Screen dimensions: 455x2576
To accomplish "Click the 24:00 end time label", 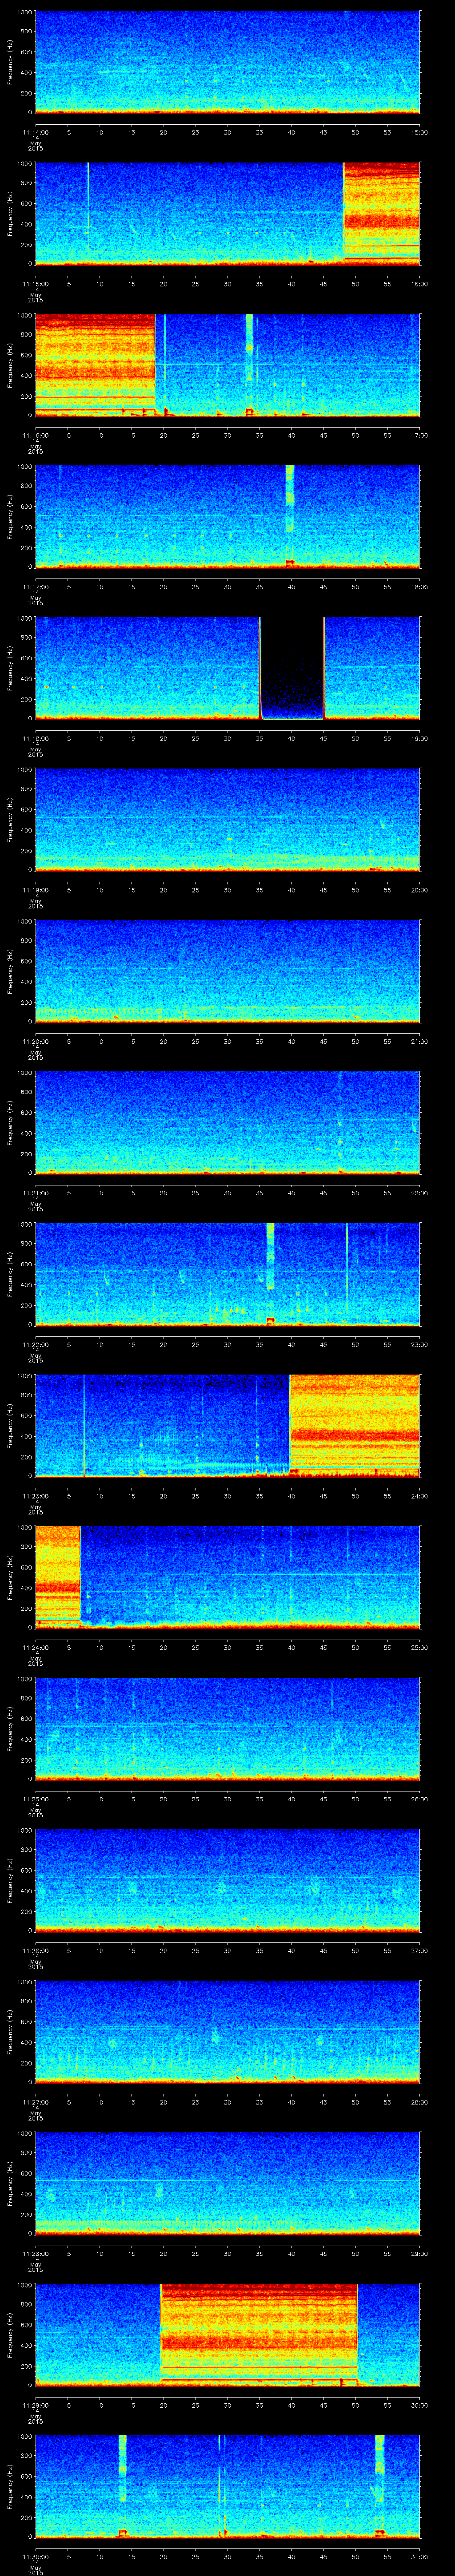I will click(420, 1496).
